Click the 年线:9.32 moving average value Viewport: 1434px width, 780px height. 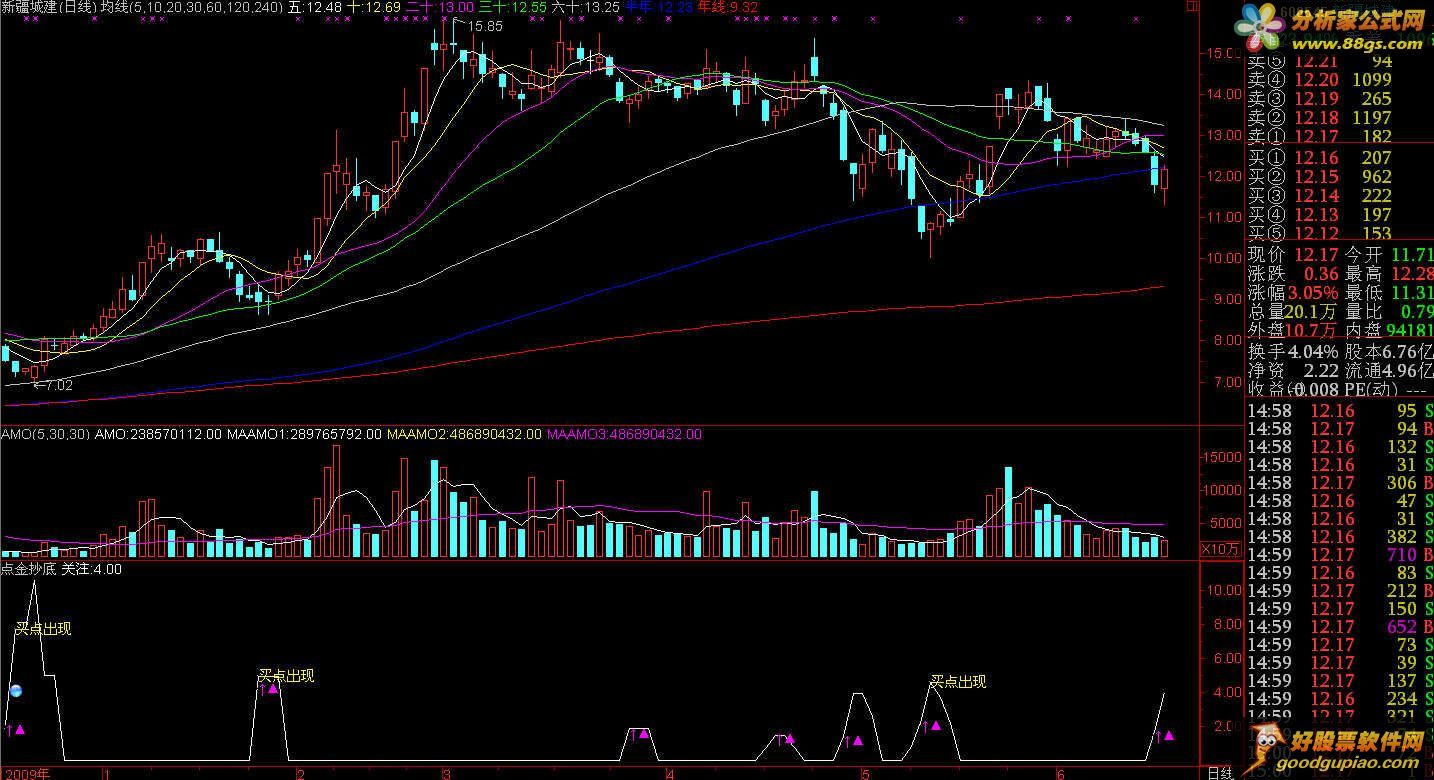tap(728, 7)
